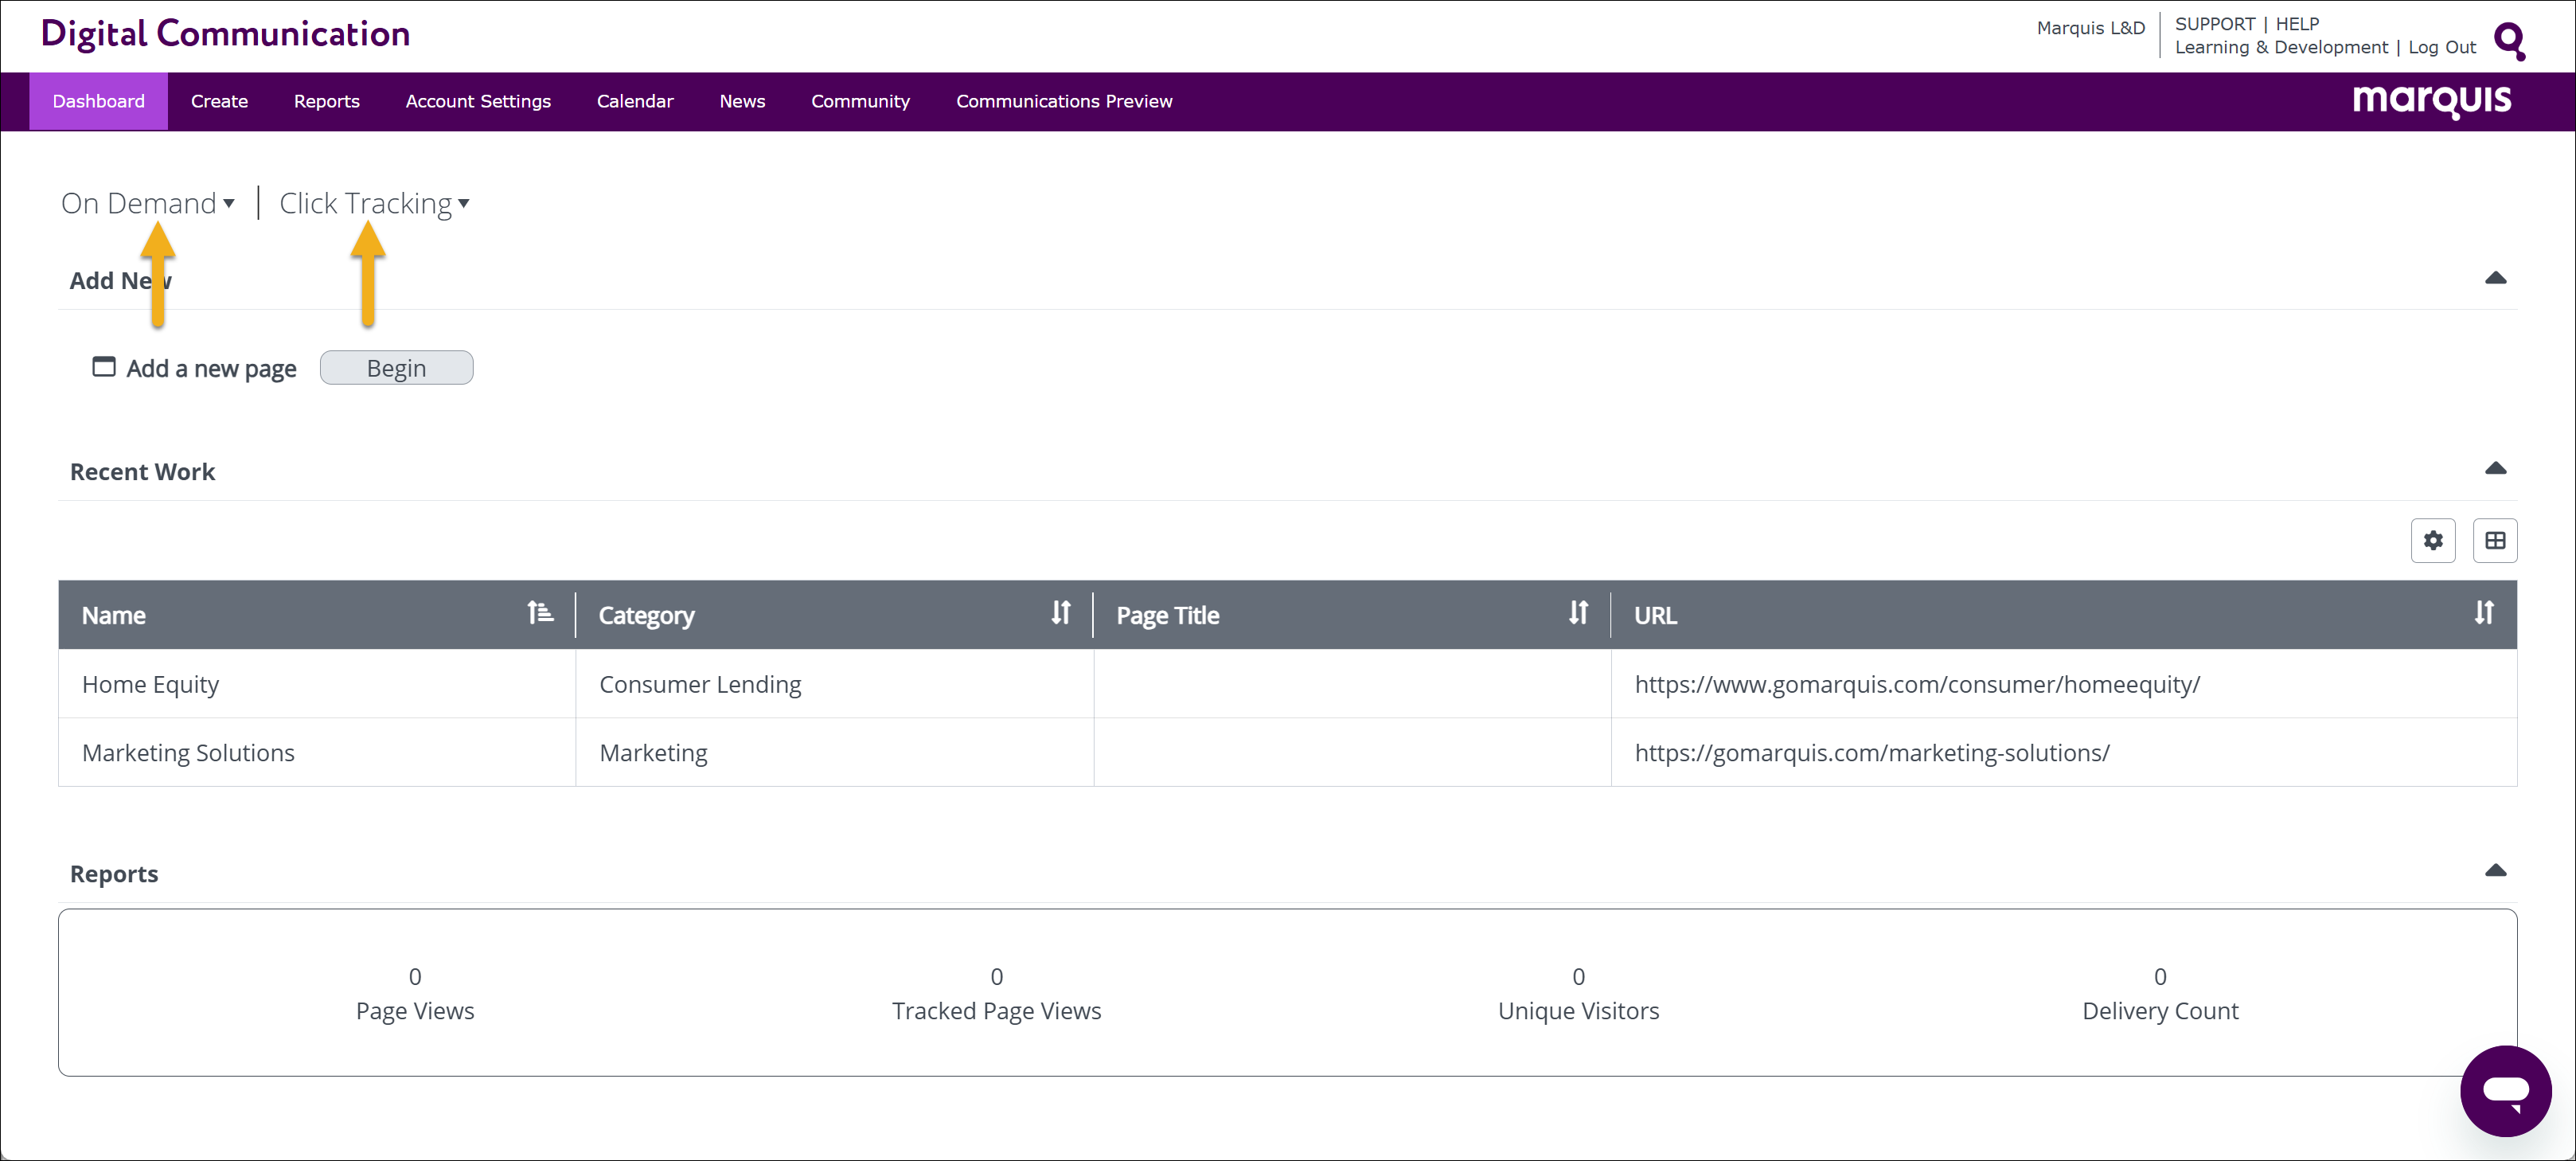This screenshot has height=1161, width=2576.
Task: Click the Unique Visitors metric
Action: tap(1578, 993)
